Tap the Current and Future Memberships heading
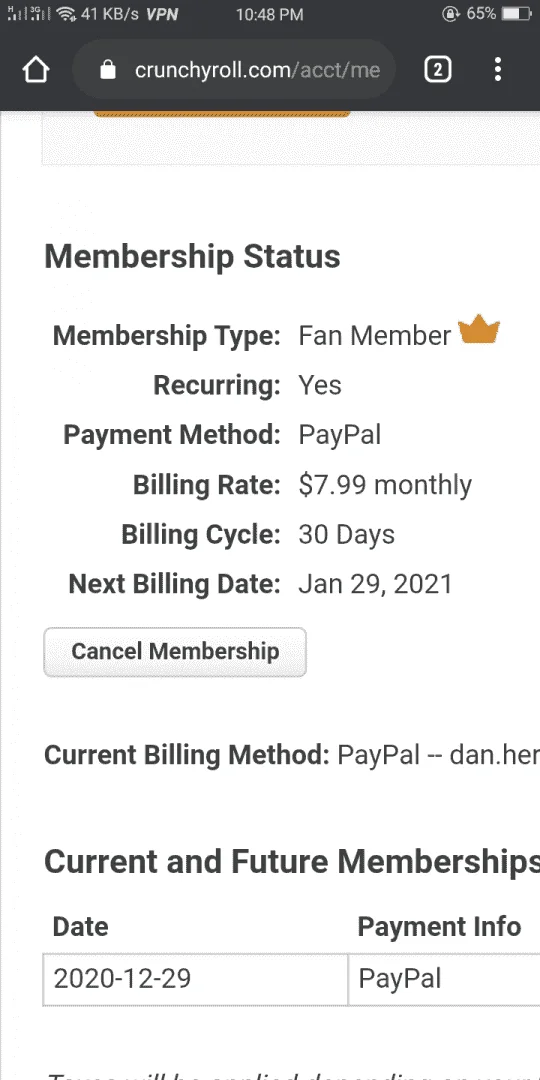The height and width of the screenshot is (1080, 540). click(292, 861)
